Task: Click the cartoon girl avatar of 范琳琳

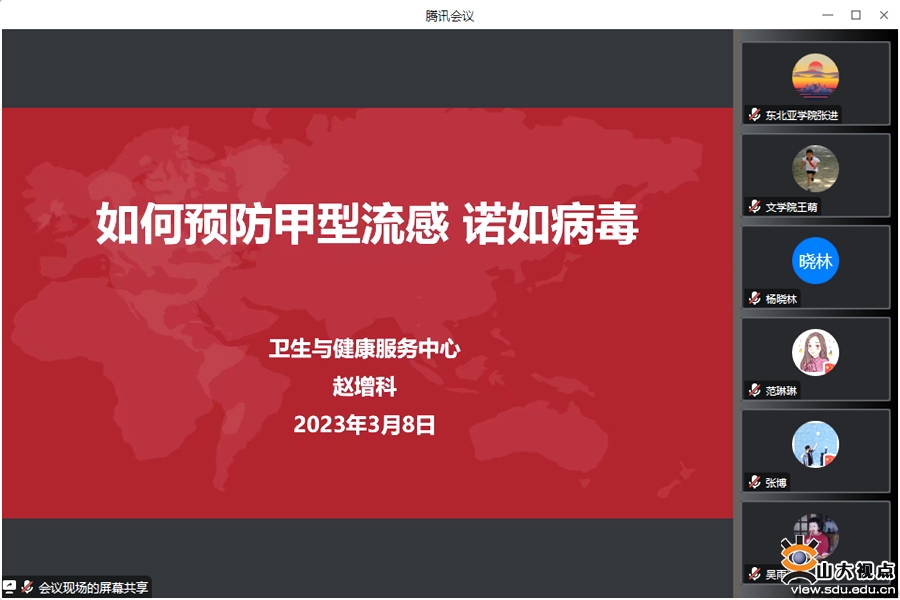Action: [815, 352]
